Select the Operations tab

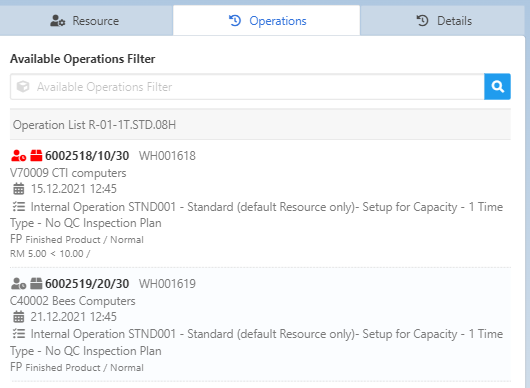click(x=266, y=21)
